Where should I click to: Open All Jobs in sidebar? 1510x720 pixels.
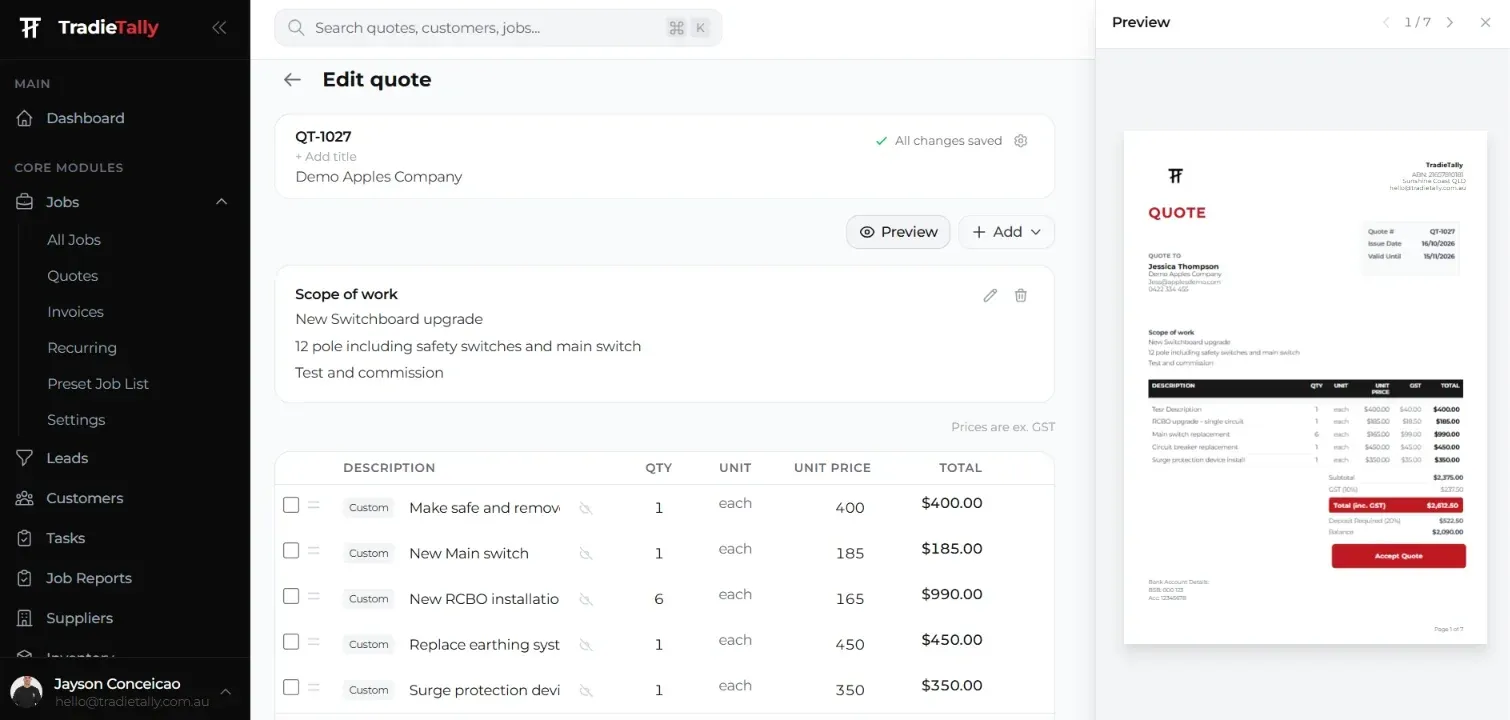coord(74,240)
